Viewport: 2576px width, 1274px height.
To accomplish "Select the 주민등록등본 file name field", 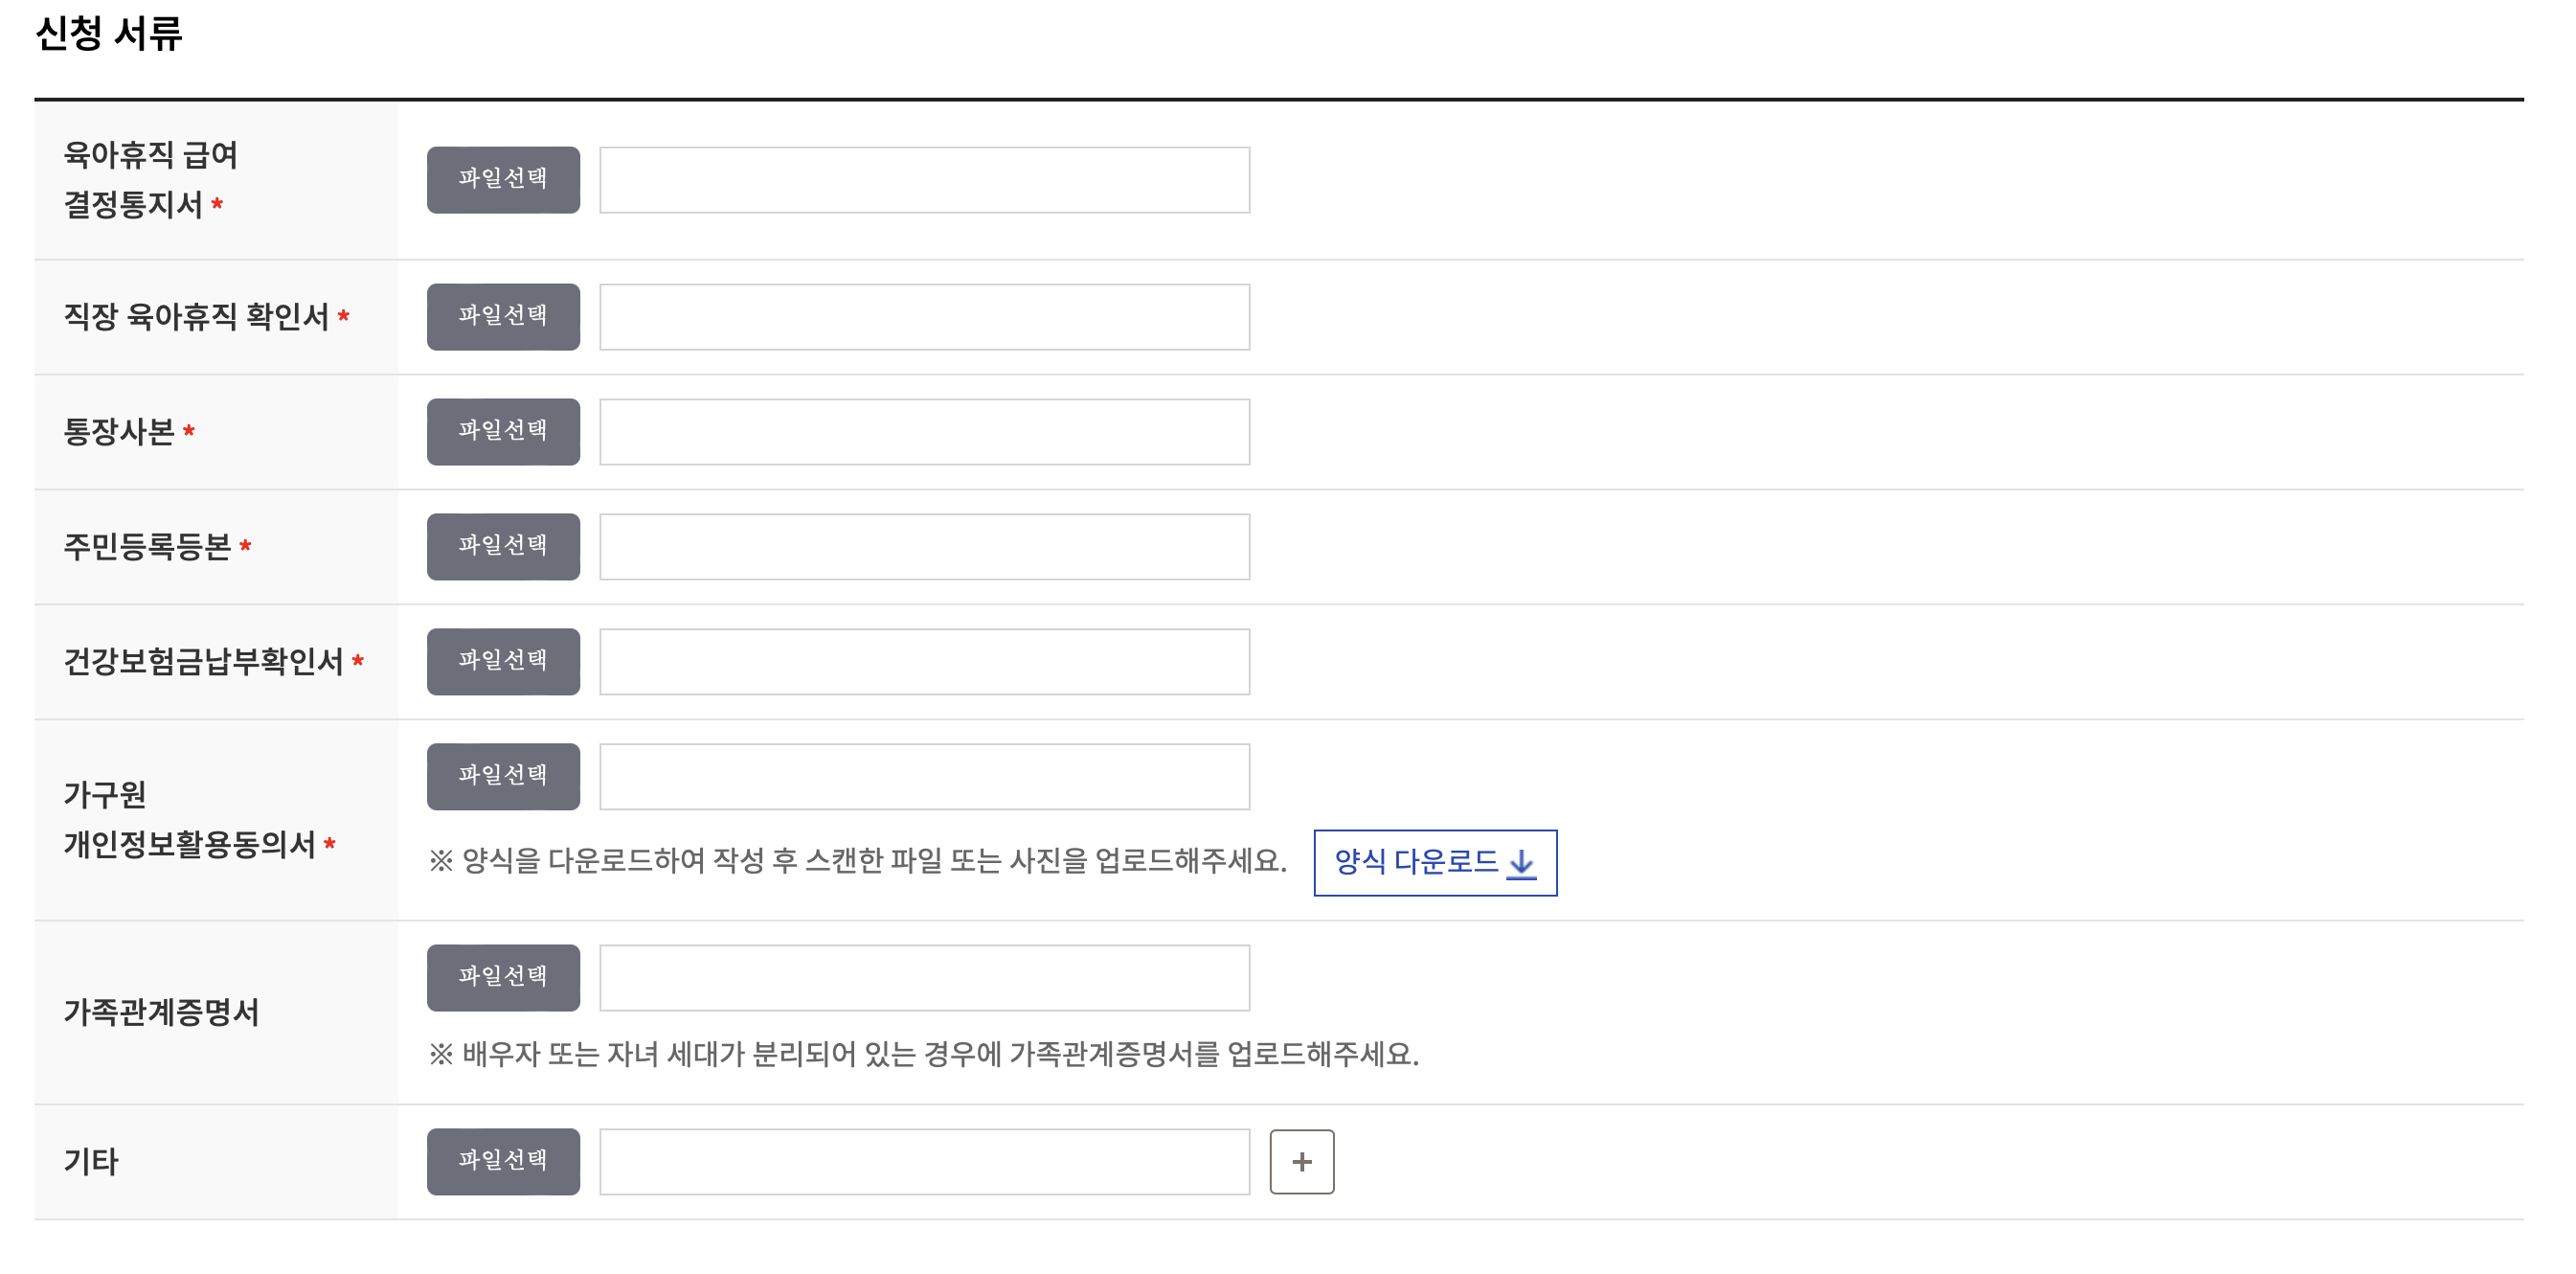I will coord(924,546).
